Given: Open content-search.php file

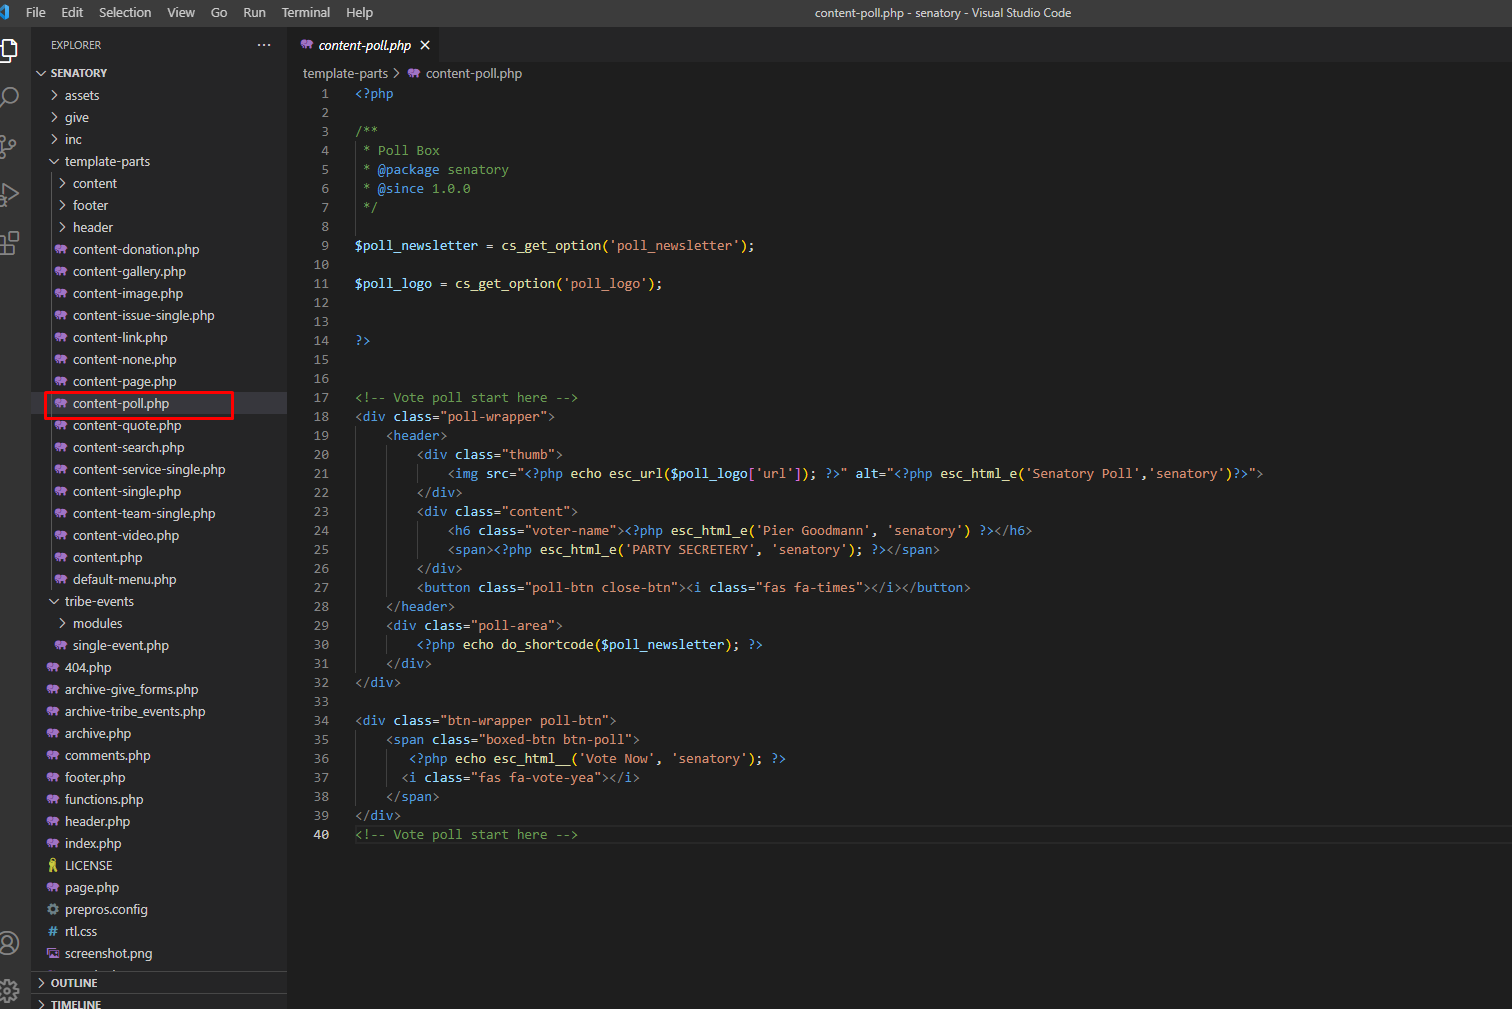Looking at the screenshot, I should click(159, 447).
